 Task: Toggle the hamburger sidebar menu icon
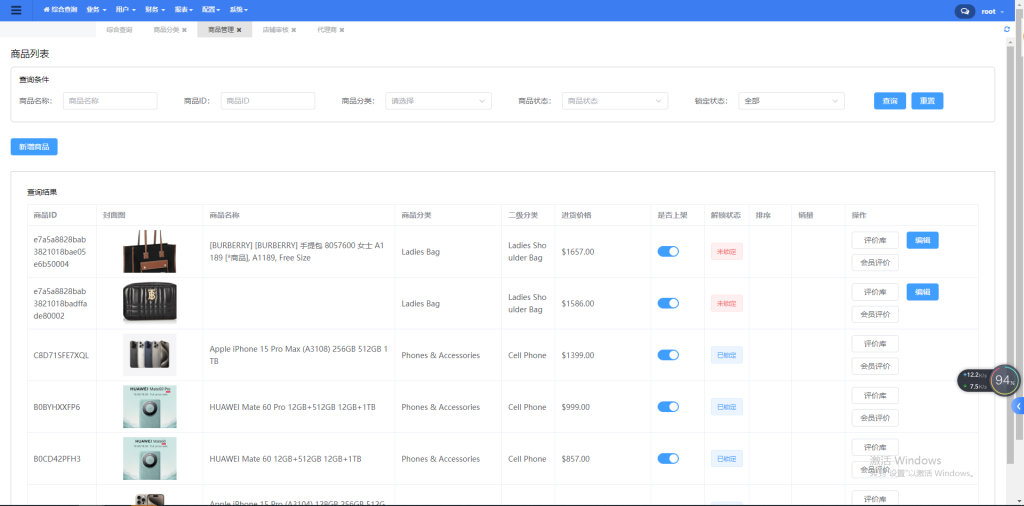click(x=16, y=10)
